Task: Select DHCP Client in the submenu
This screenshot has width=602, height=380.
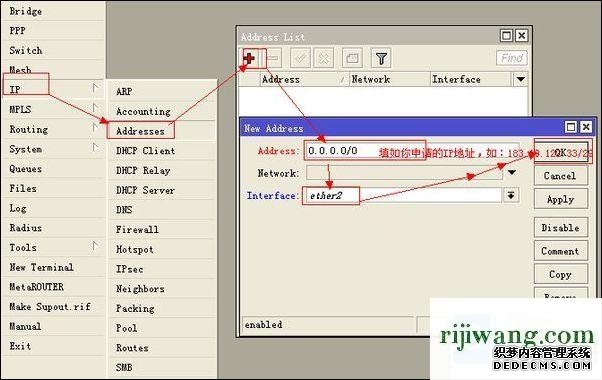Action: (x=162, y=150)
